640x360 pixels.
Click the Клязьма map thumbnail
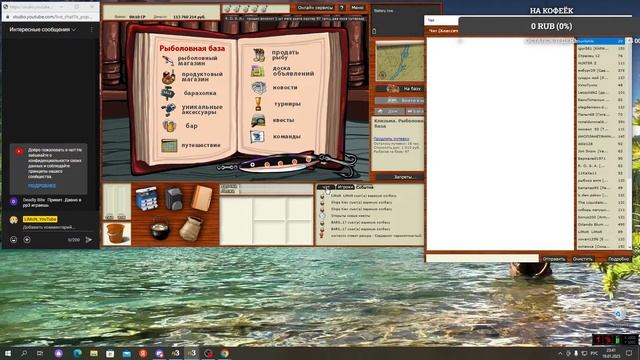click(x=400, y=61)
